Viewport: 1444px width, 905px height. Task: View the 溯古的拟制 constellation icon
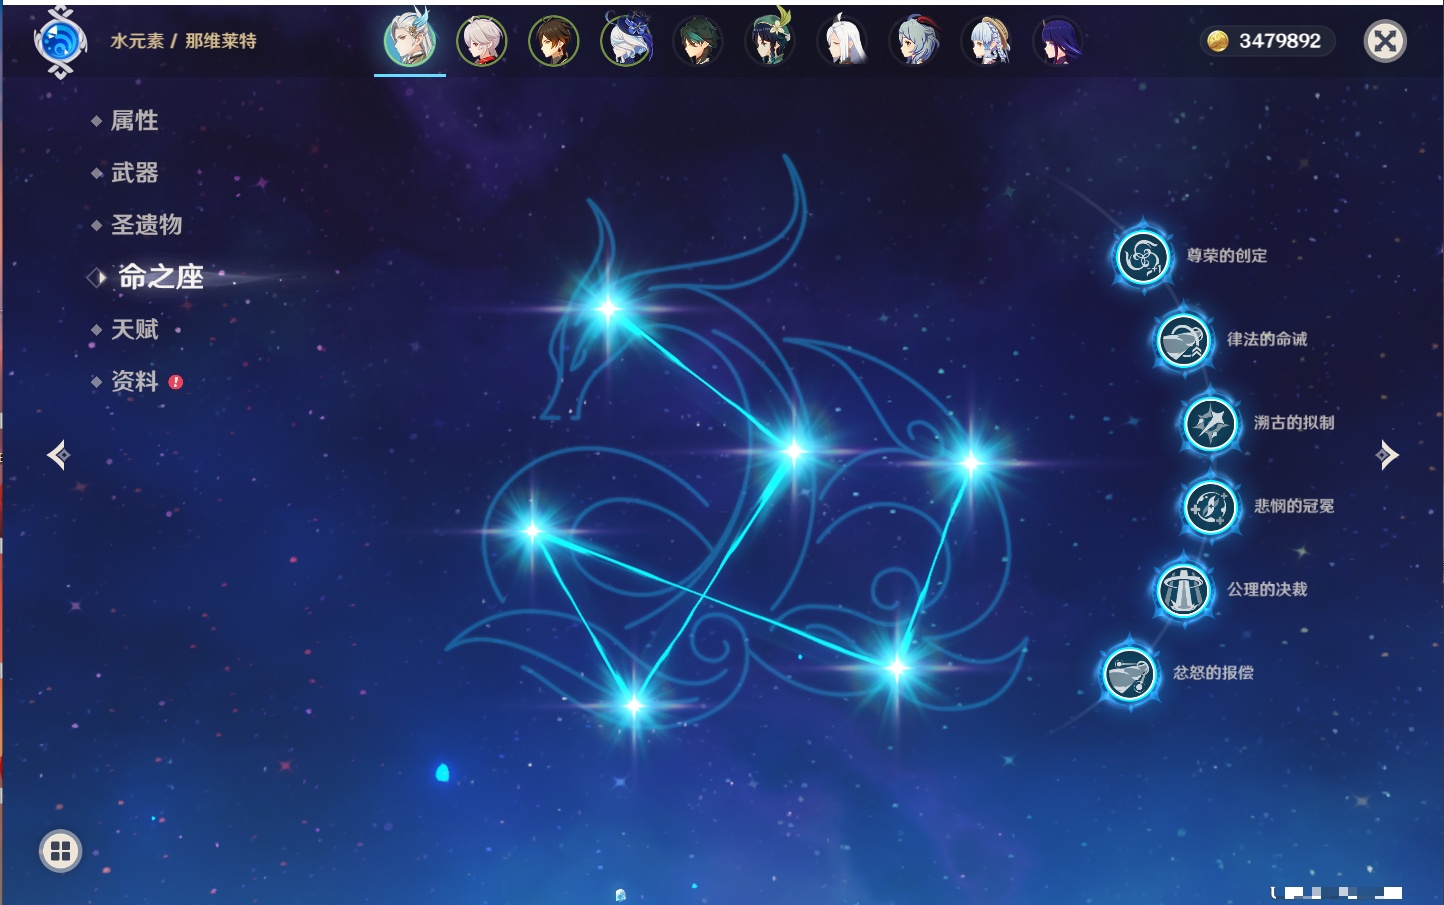[x=1211, y=423]
